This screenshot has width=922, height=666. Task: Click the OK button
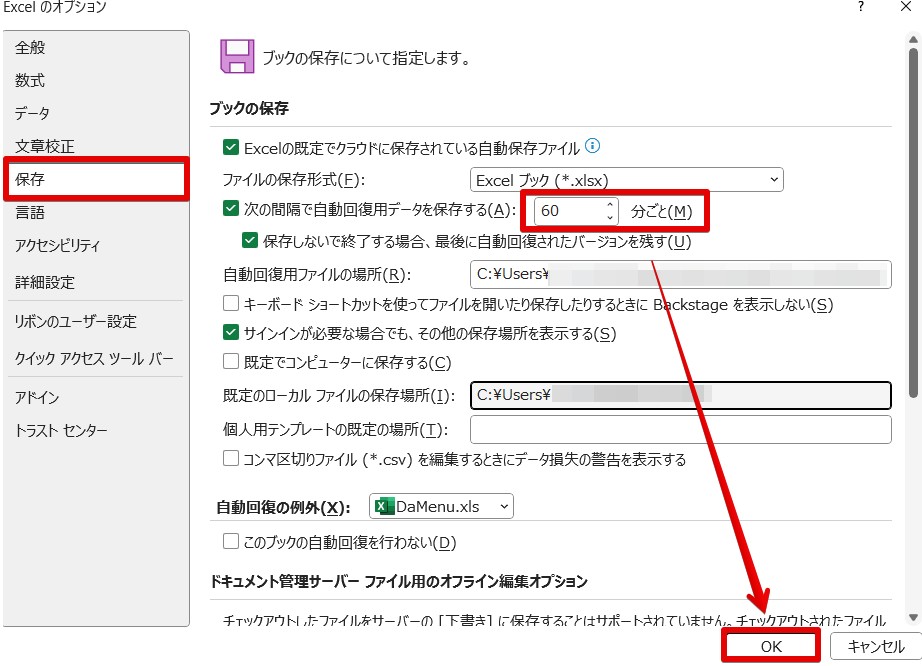pos(770,647)
